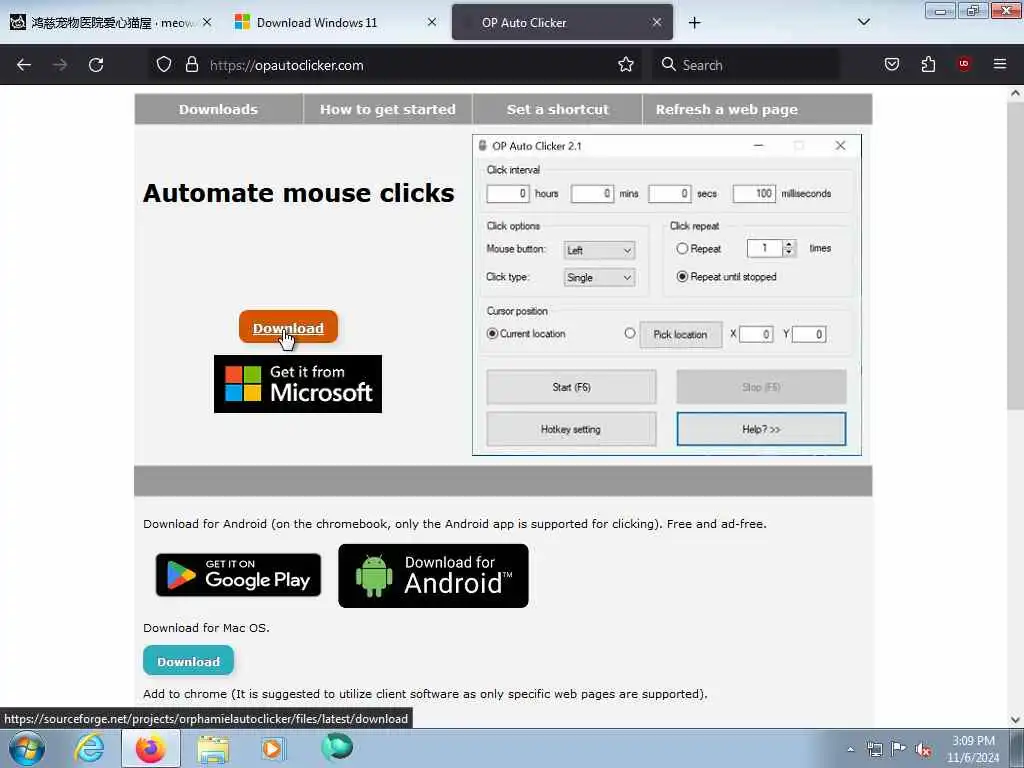
Task: Open How to get started page
Action: click(x=388, y=109)
